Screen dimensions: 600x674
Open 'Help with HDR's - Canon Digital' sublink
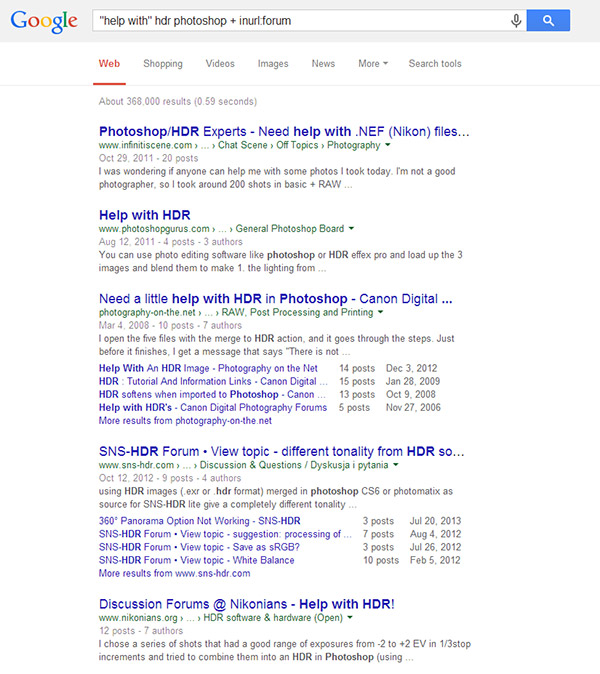point(213,407)
